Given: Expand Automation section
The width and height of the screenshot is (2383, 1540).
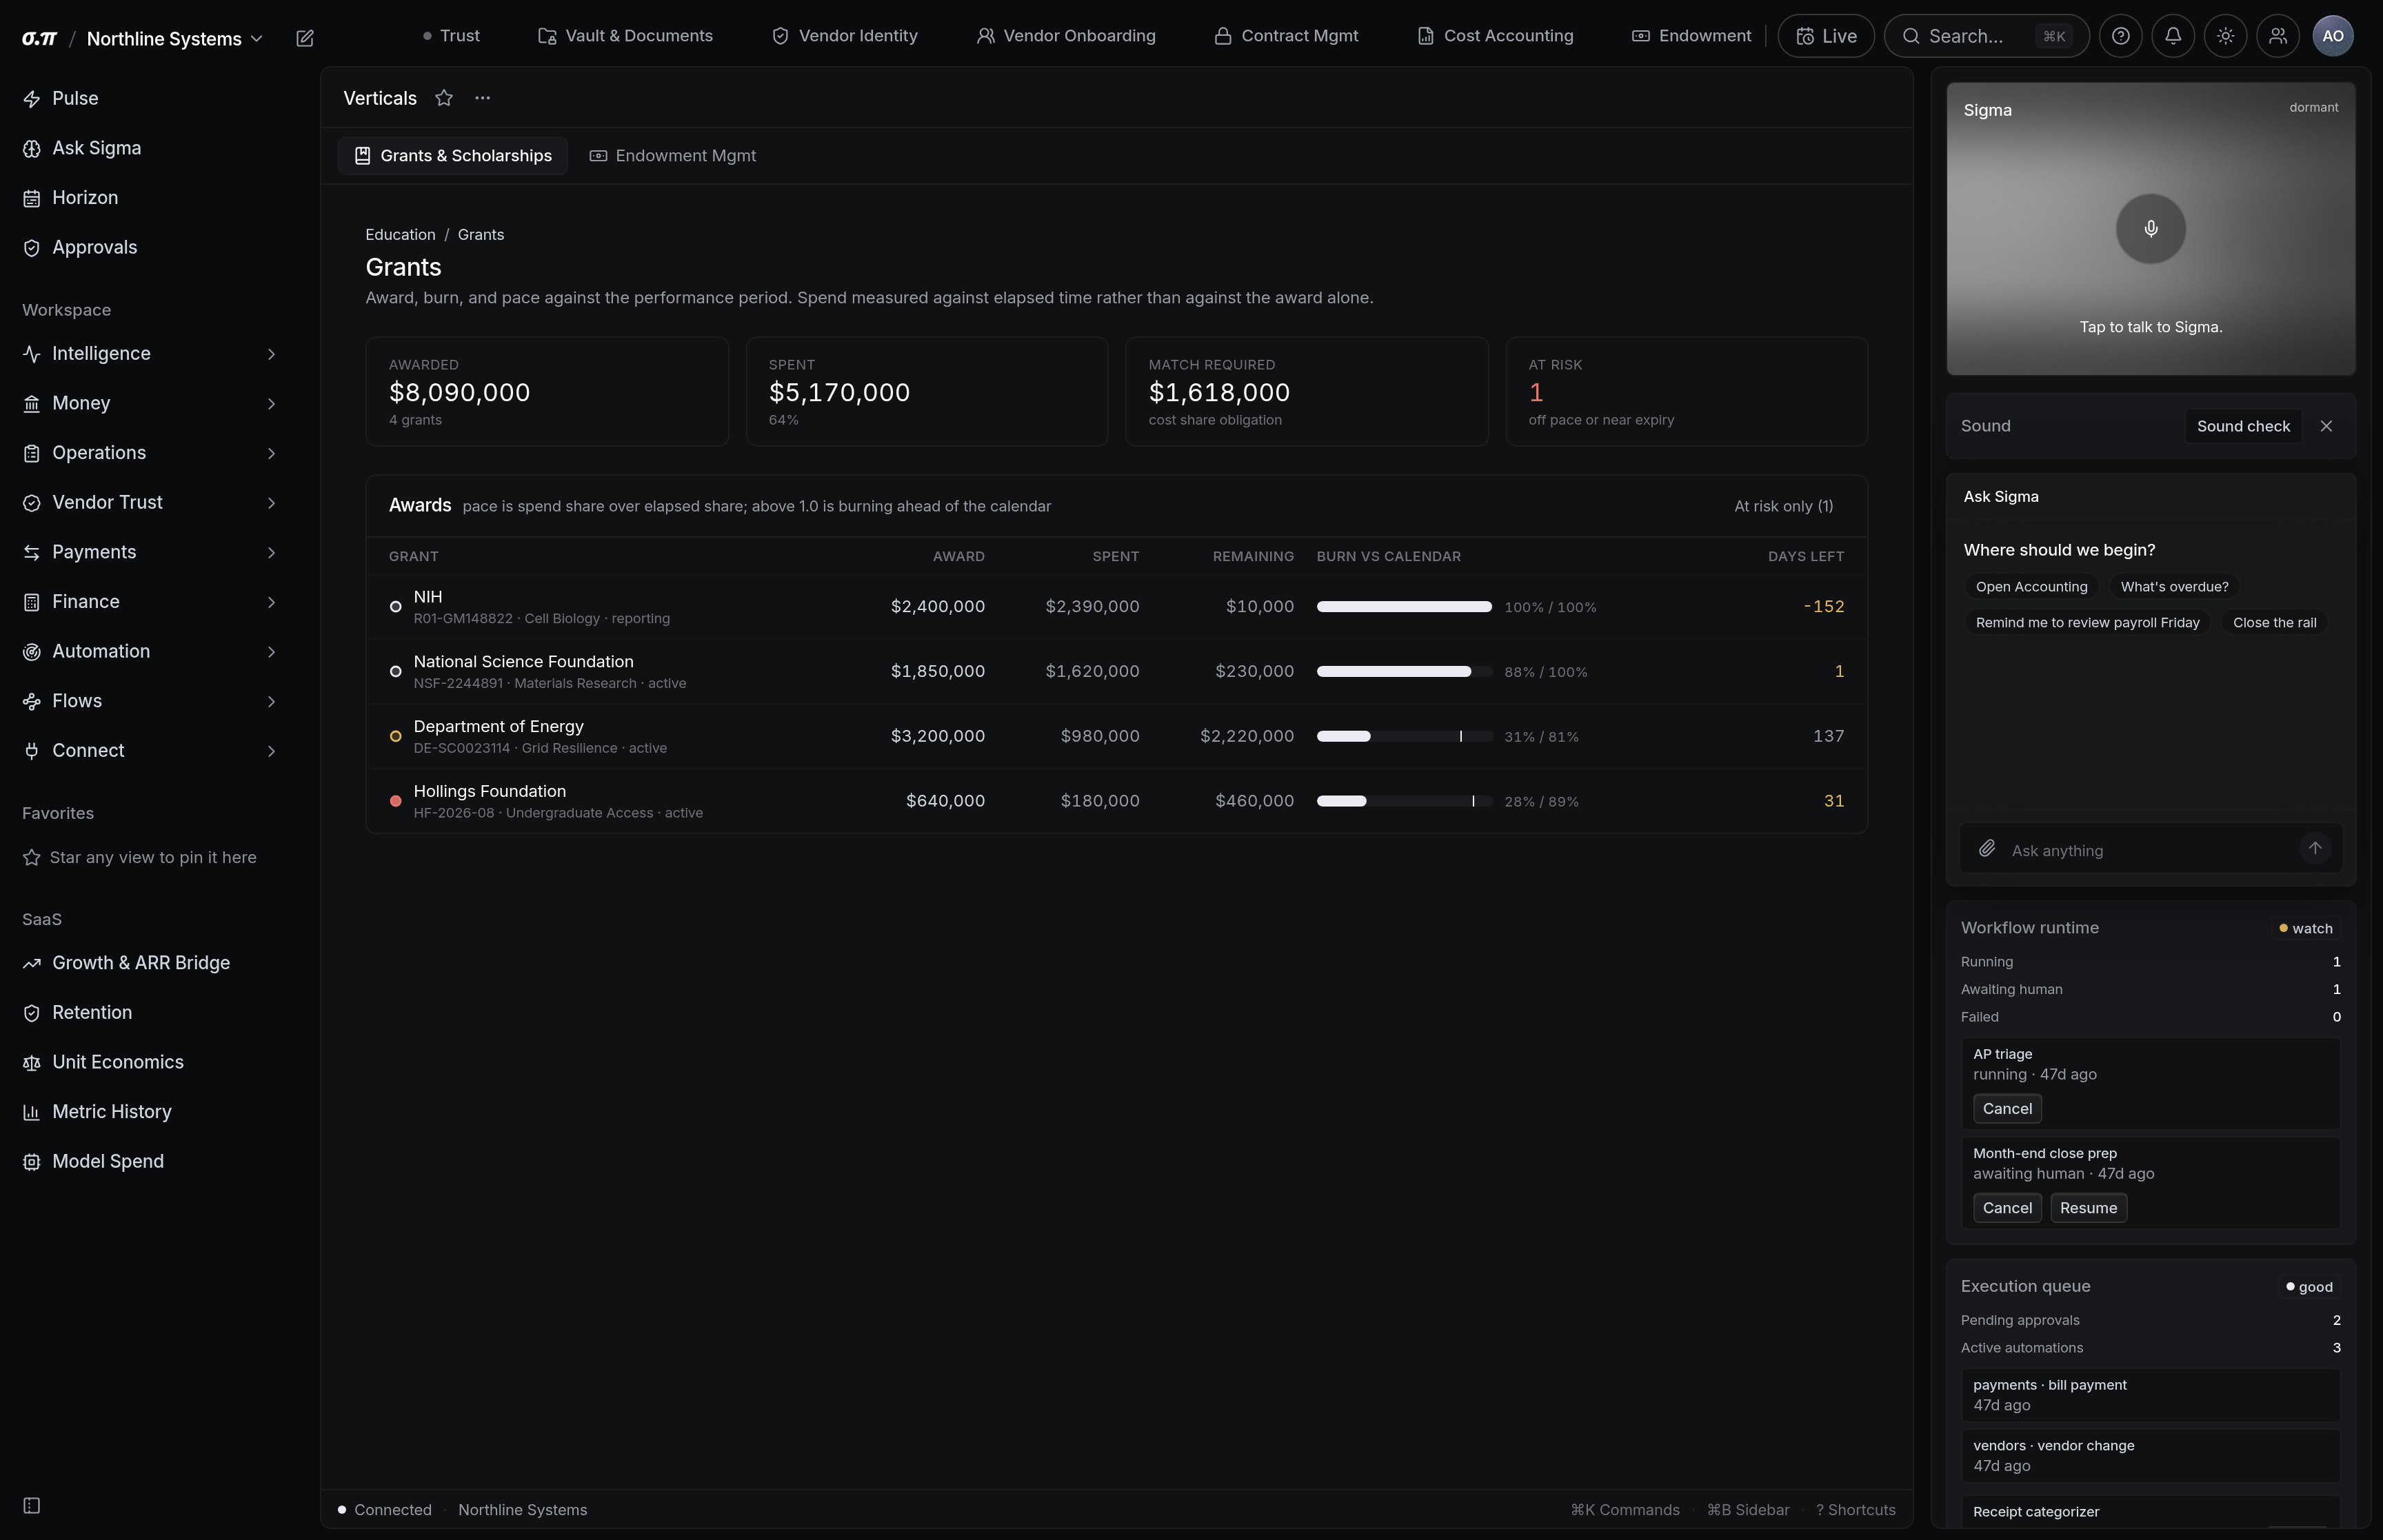Looking at the screenshot, I should 150,651.
